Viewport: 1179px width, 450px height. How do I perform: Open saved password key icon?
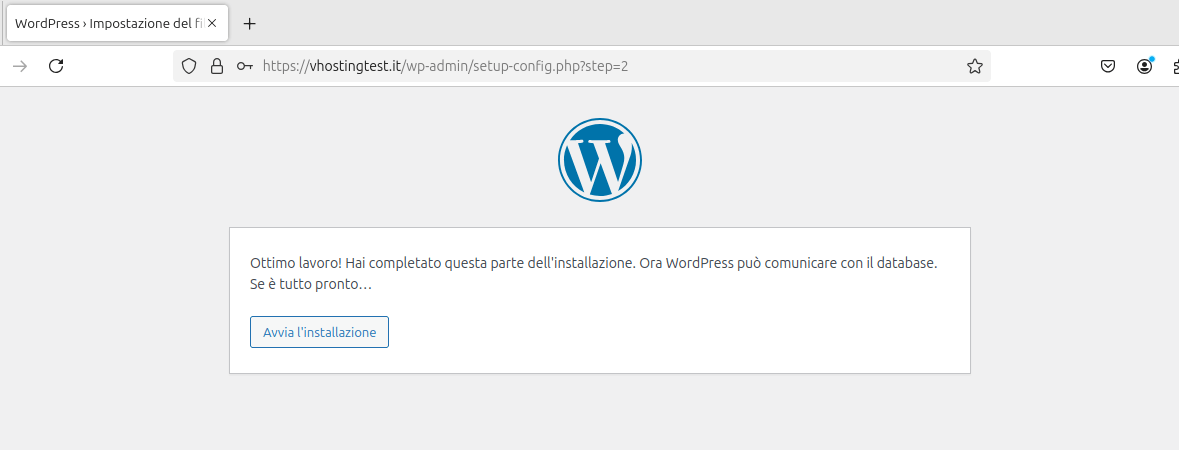pyautogui.click(x=244, y=66)
